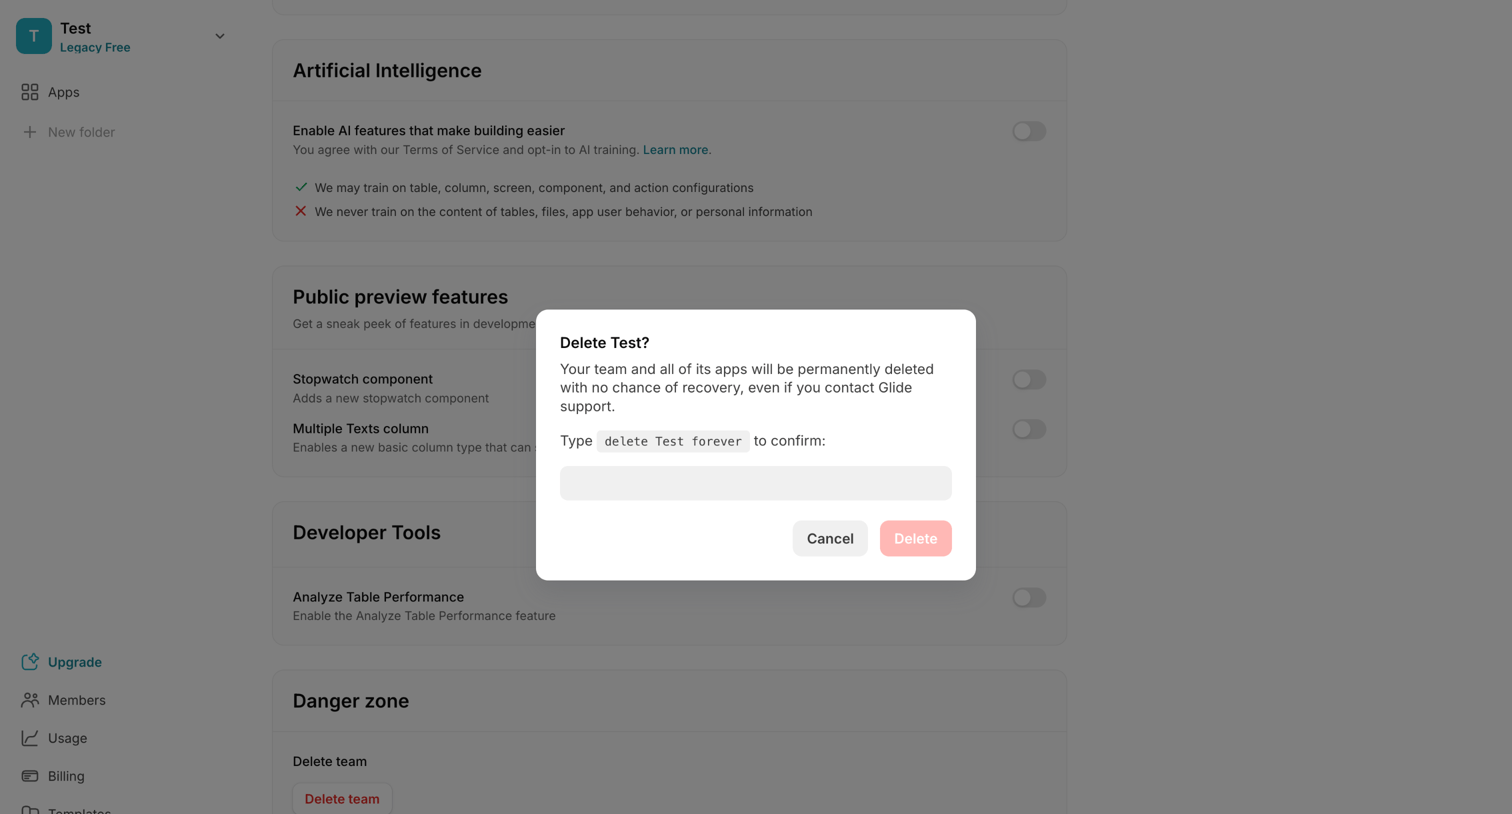Screen dimensions: 1512x814
Task: Click the Upgrade icon in the sidebar
Action: (30, 662)
